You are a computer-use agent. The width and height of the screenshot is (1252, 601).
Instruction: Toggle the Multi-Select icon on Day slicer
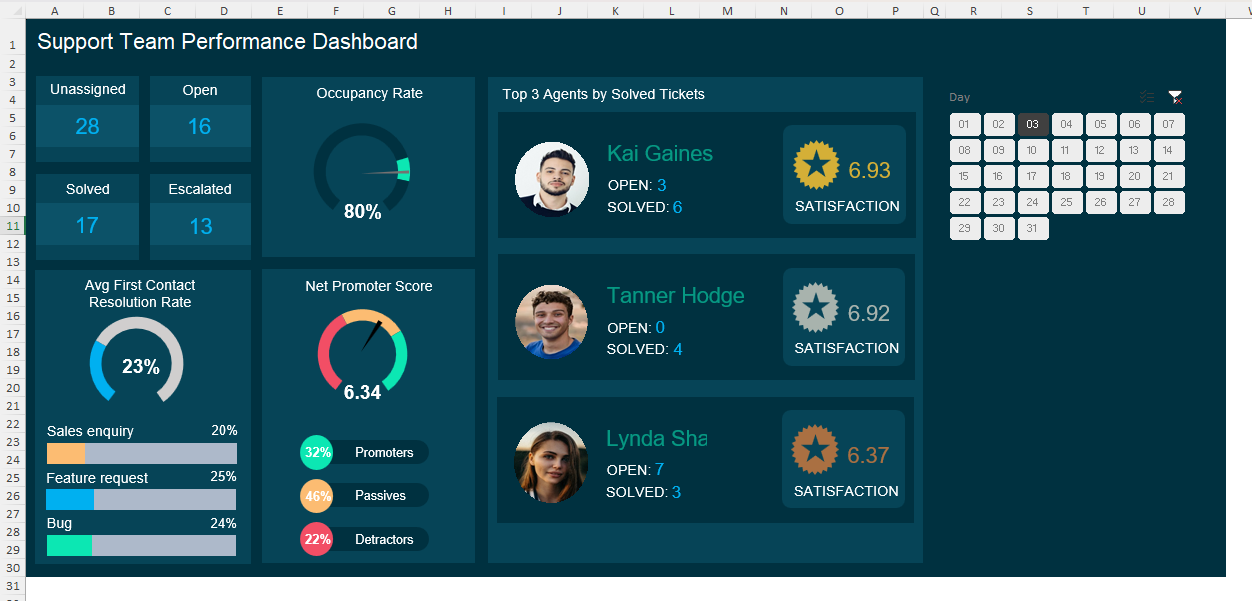[x=1147, y=97]
